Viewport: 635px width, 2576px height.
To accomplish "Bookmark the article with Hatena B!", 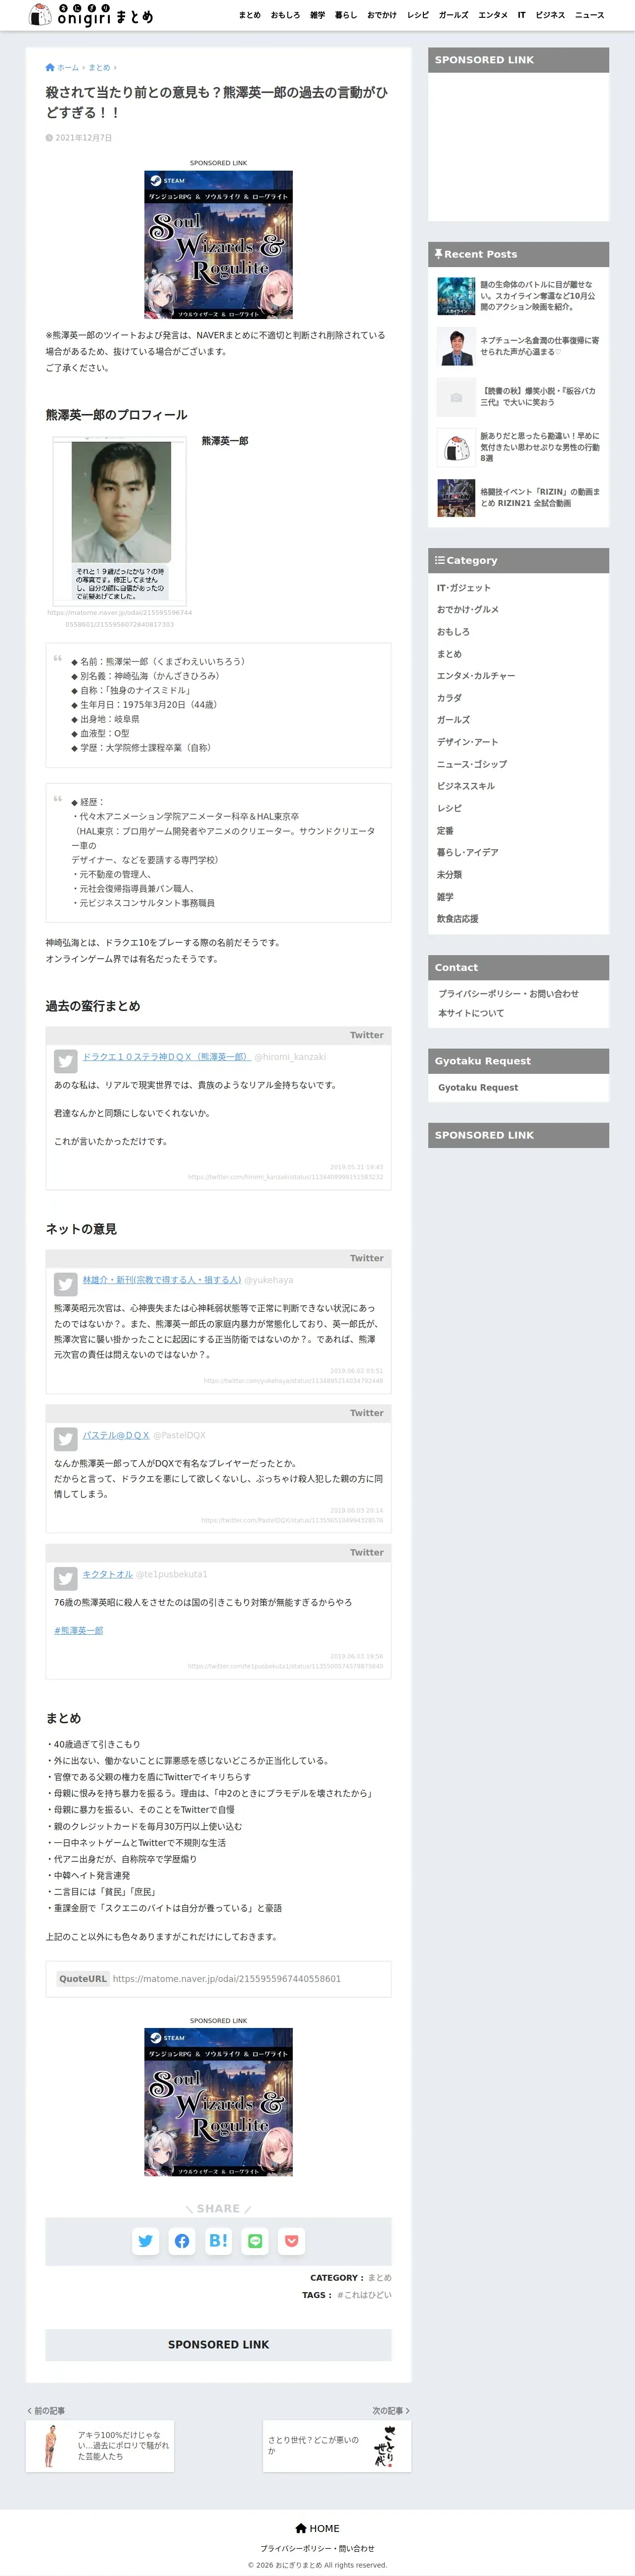I will click(218, 2241).
